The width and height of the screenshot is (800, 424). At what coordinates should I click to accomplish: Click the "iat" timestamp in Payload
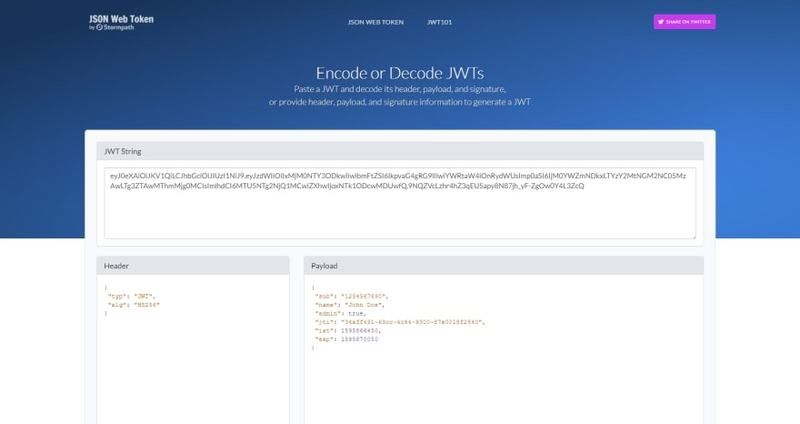point(357,329)
